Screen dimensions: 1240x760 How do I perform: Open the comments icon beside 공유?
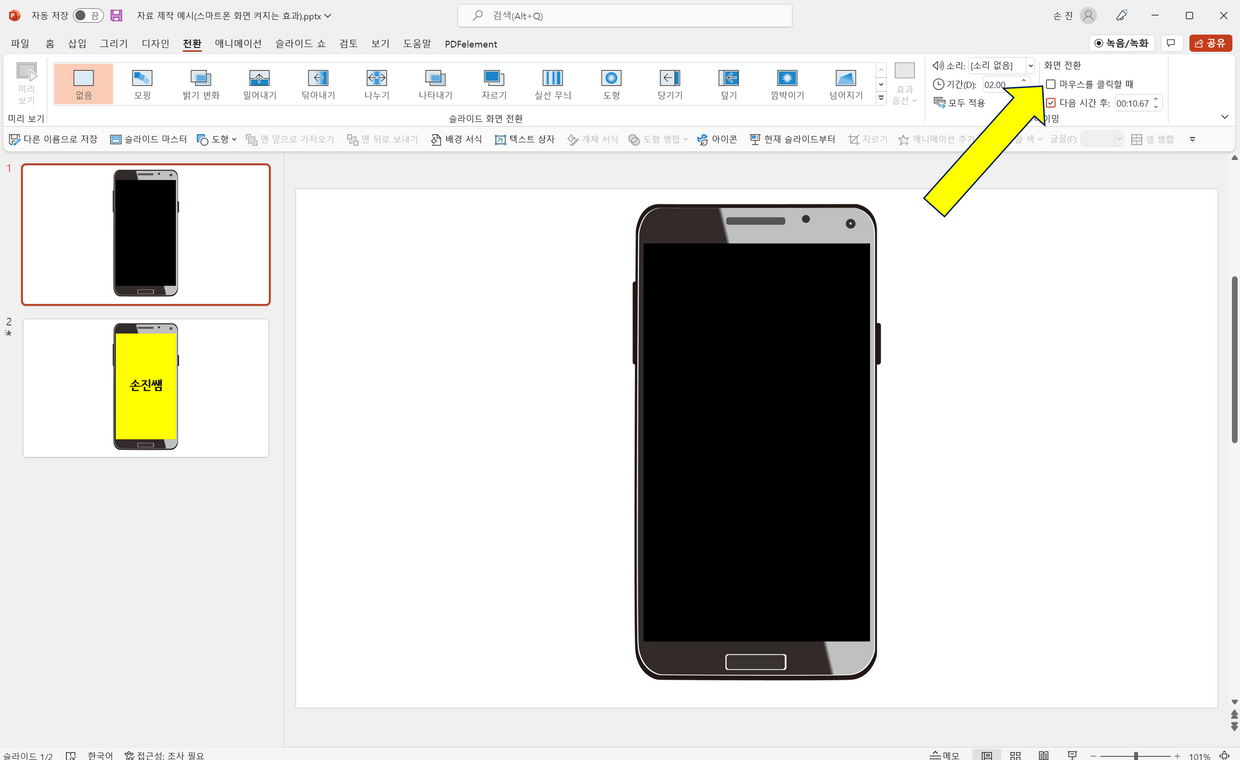coord(1170,43)
